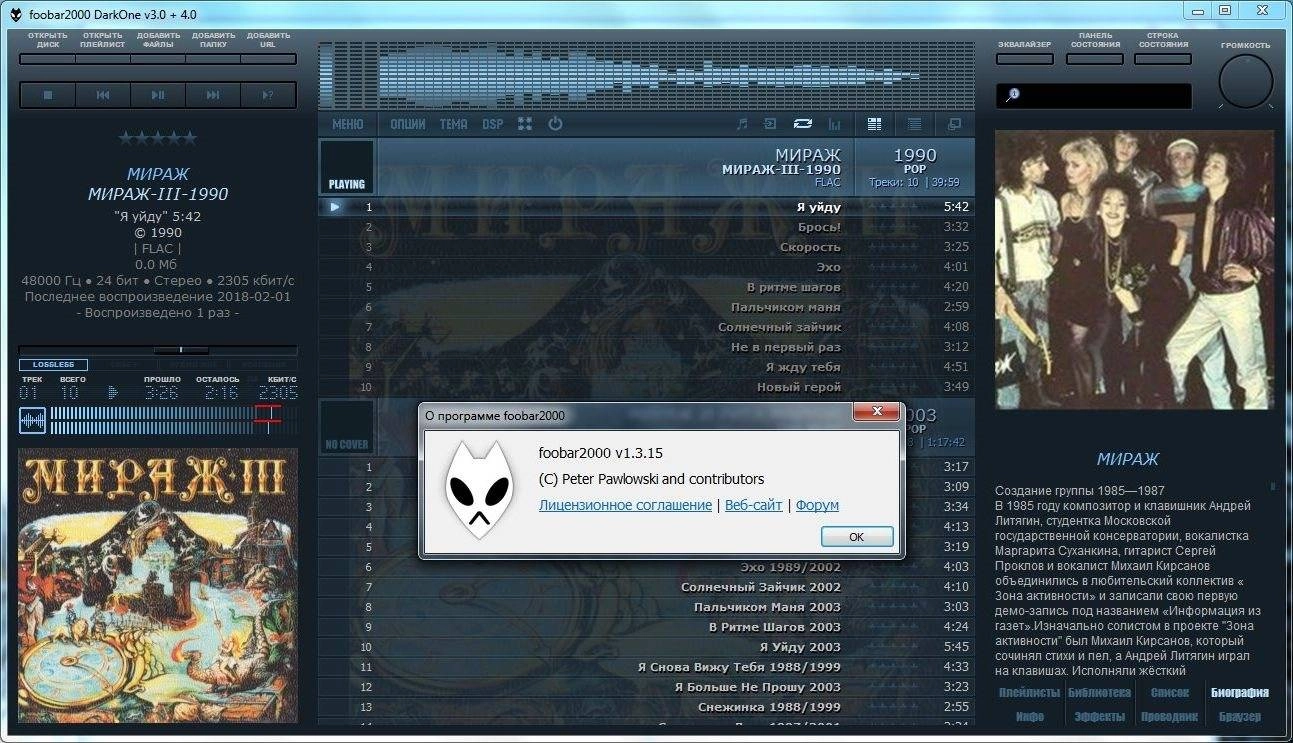Click the search input field
1293x743 pixels.
click(1094, 95)
